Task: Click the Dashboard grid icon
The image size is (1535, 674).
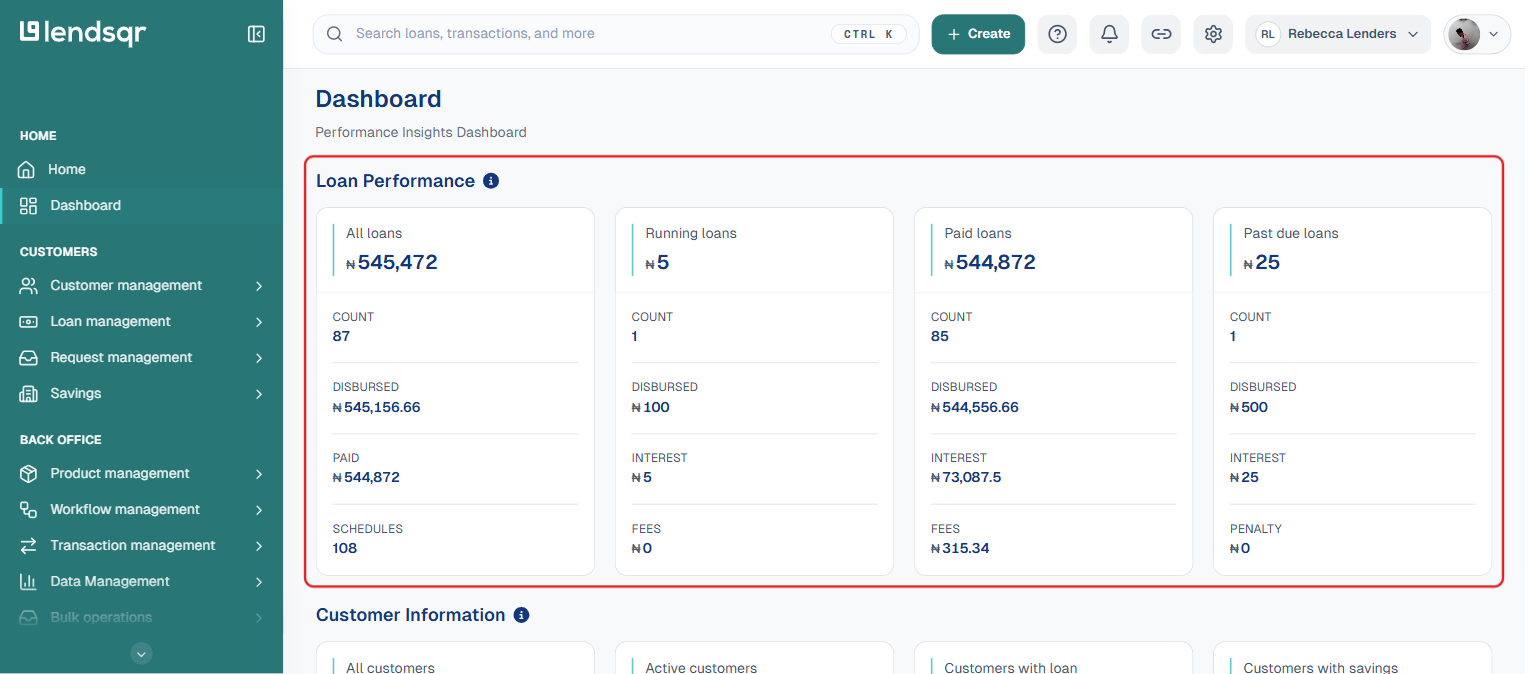Action: (28, 205)
